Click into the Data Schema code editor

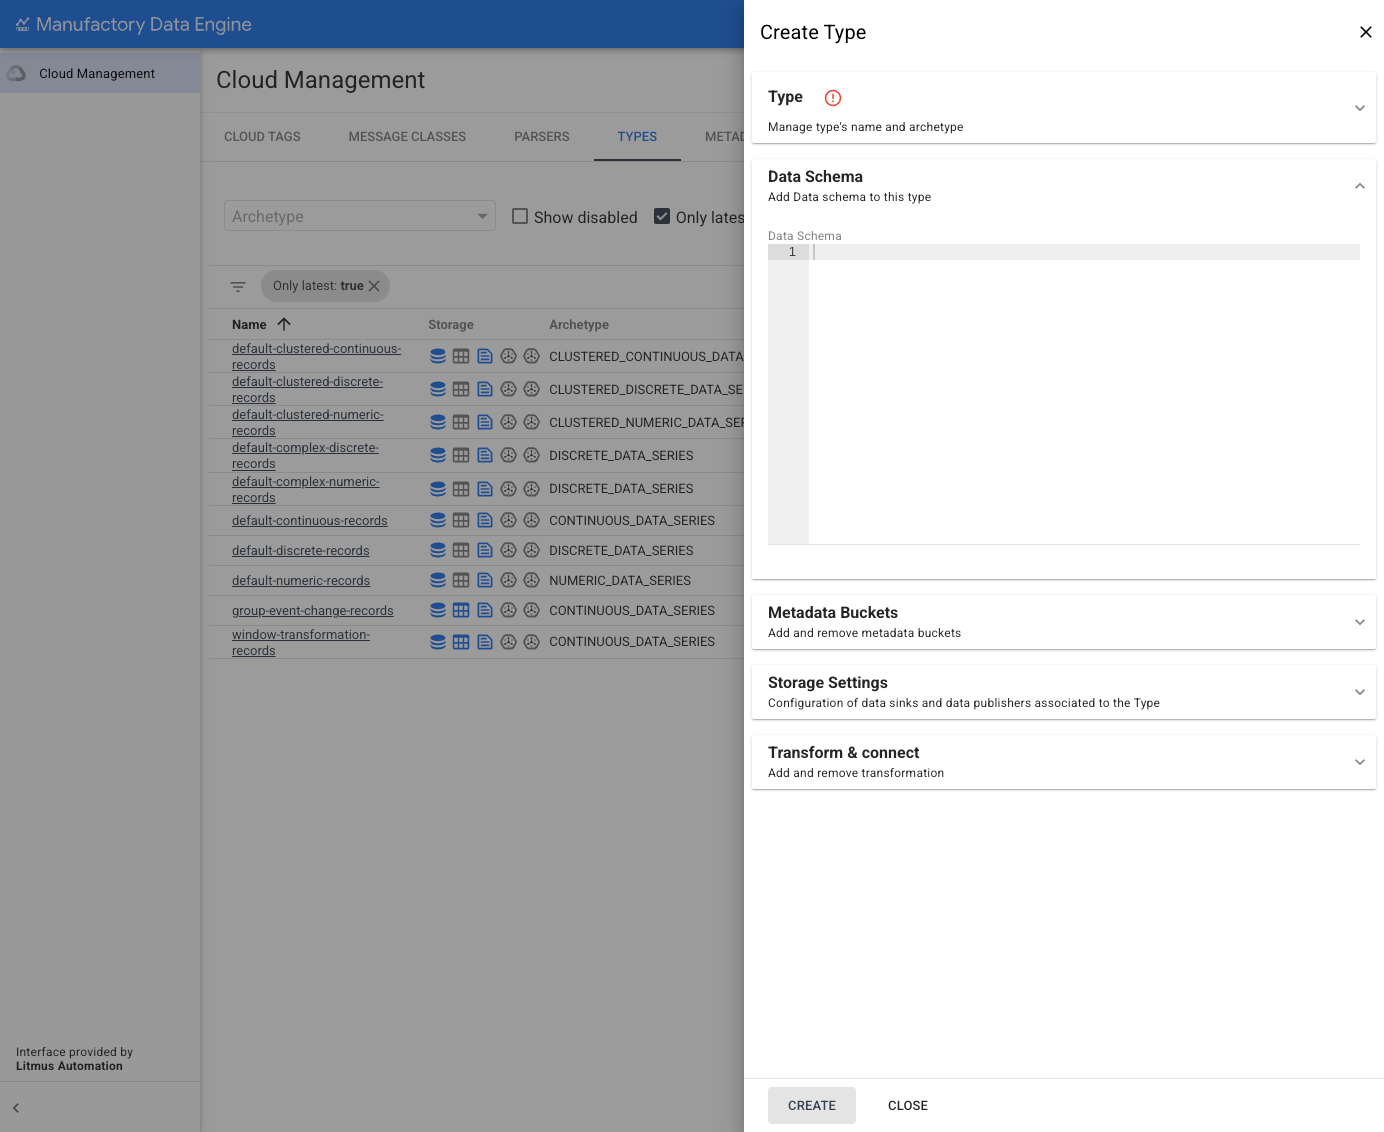1080,390
